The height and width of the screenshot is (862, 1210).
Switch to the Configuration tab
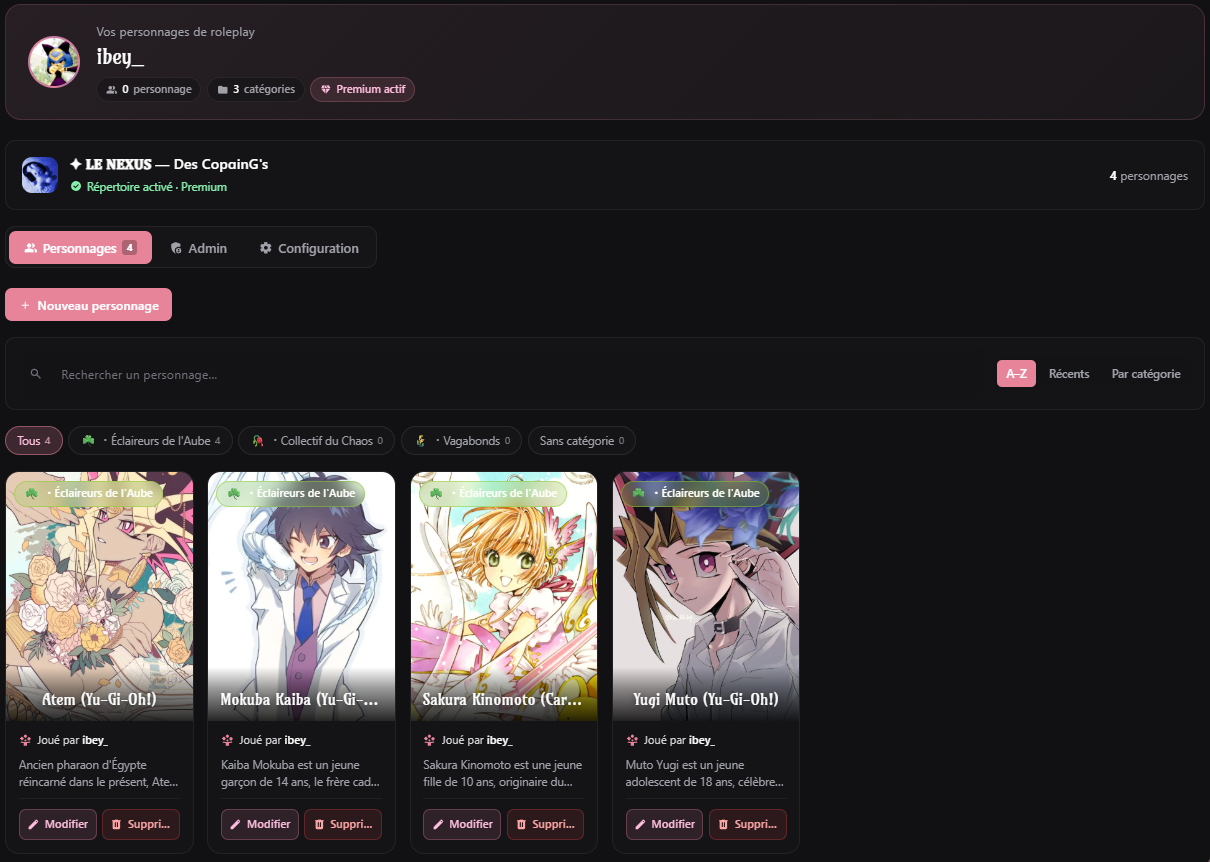point(309,248)
